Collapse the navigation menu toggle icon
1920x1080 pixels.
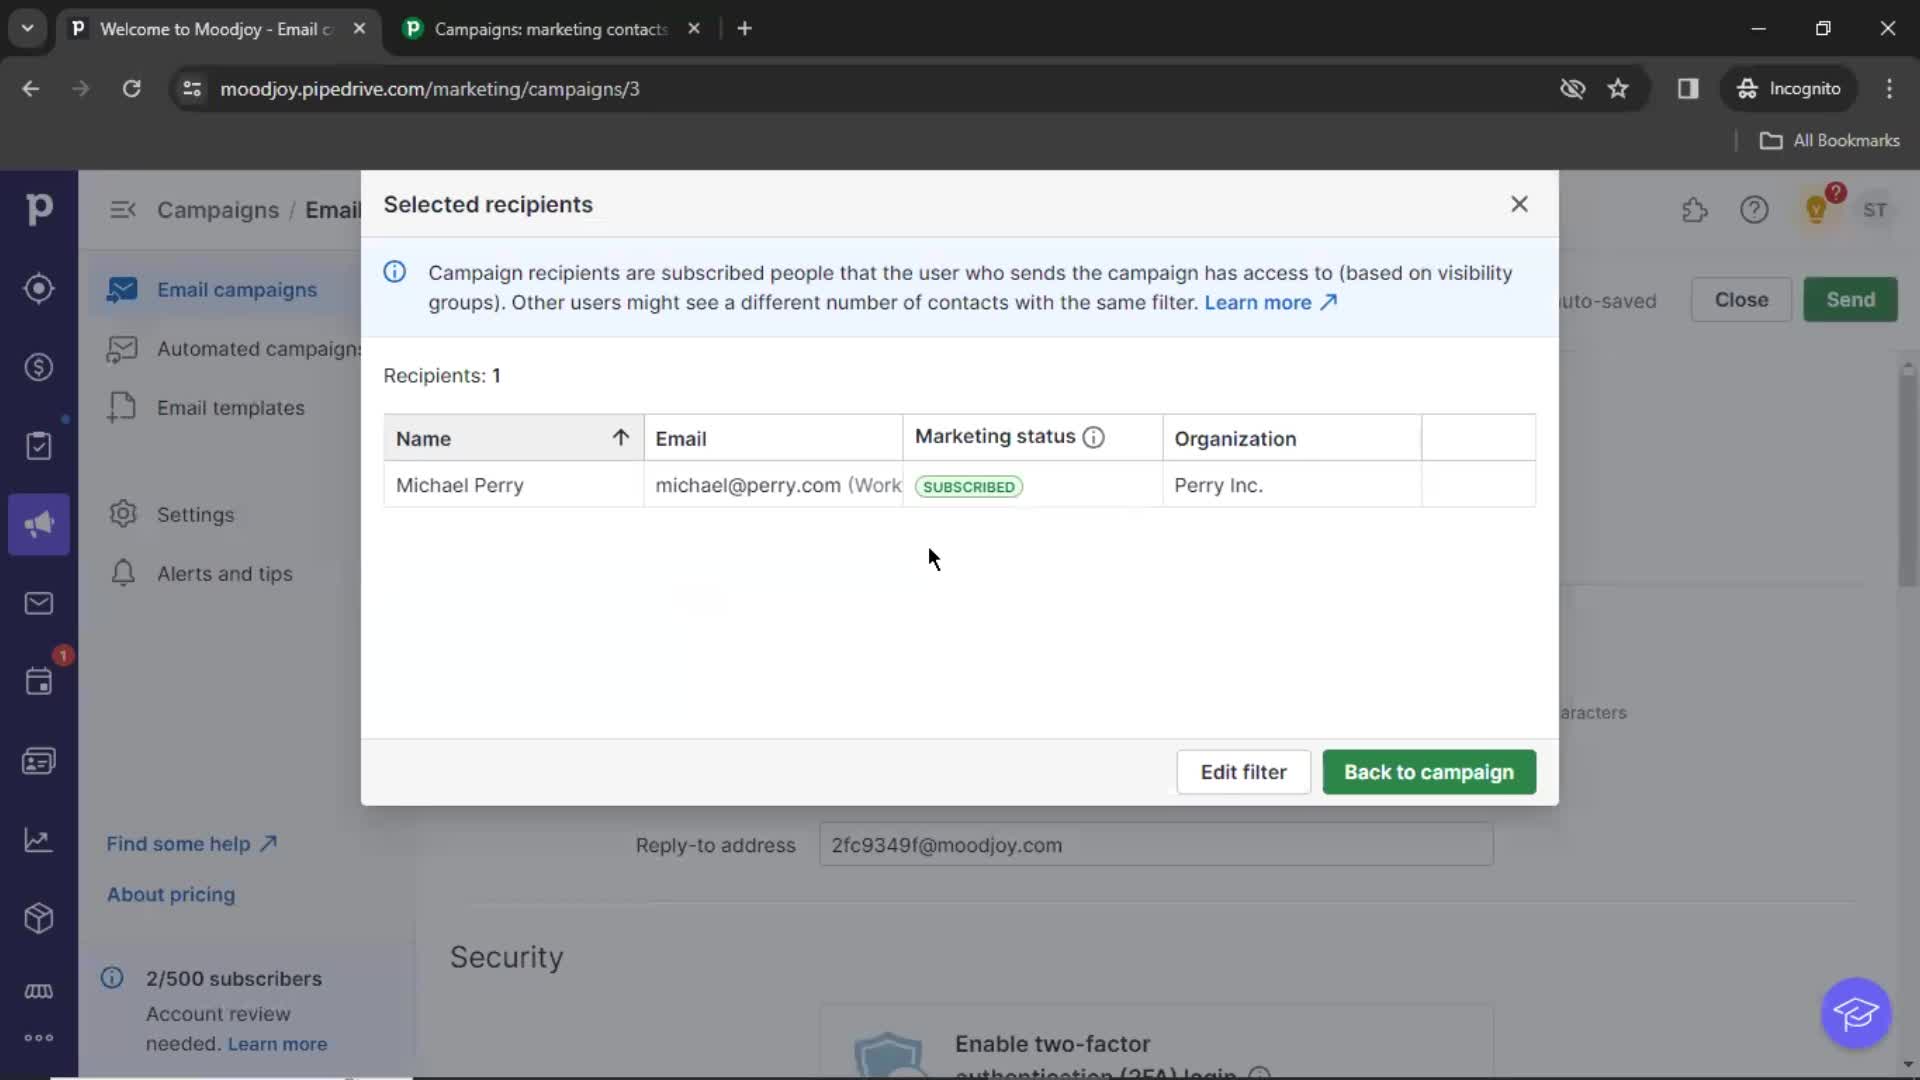(122, 210)
